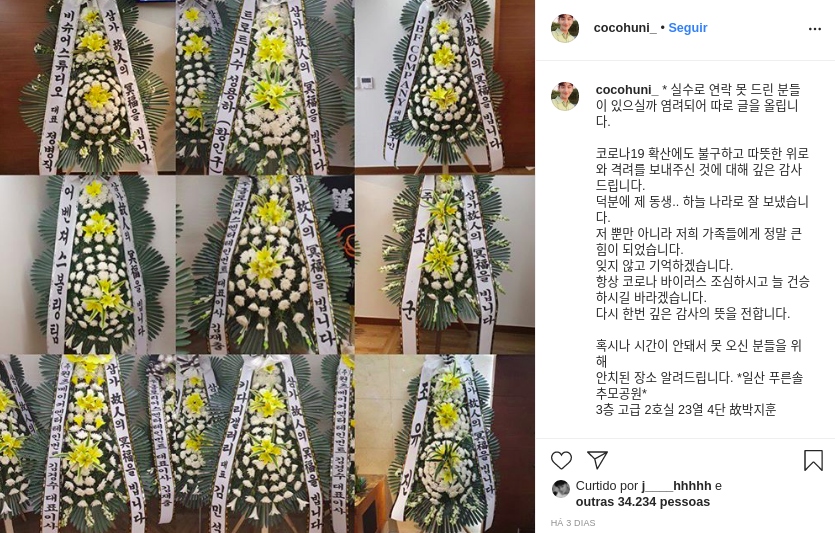Show the outras 34.234 pessoas likes list
This screenshot has height=533, width=835.
pyautogui.click(x=643, y=502)
